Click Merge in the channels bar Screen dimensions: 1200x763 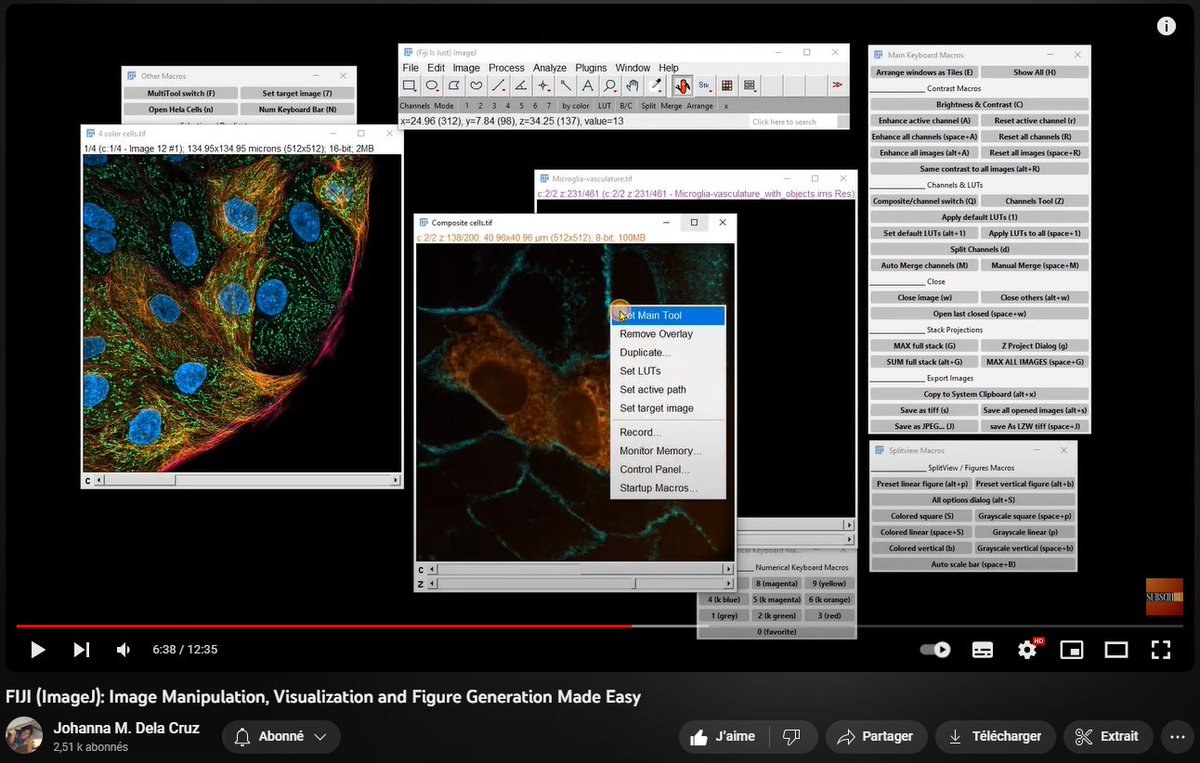(672, 105)
